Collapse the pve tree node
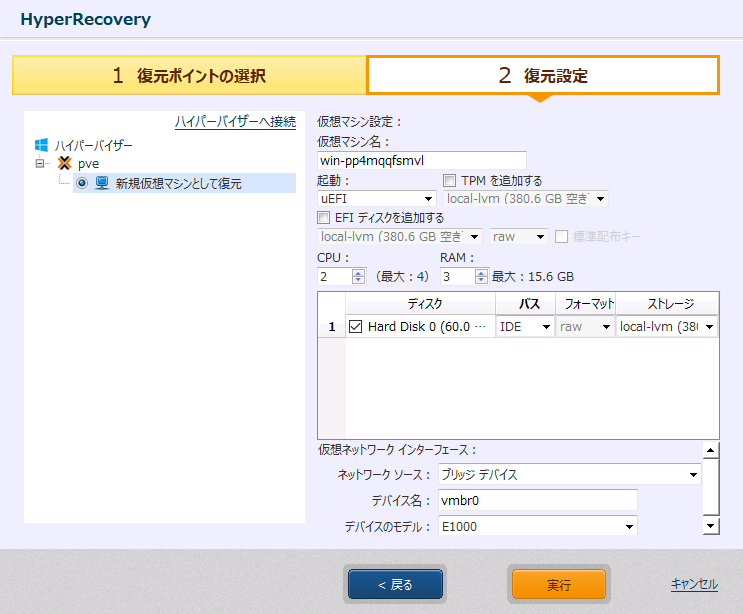 (x=41, y=163)
